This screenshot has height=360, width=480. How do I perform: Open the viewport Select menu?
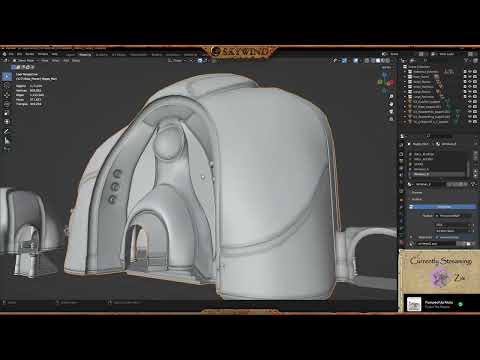pyautogui.click(x=56, y=61)
